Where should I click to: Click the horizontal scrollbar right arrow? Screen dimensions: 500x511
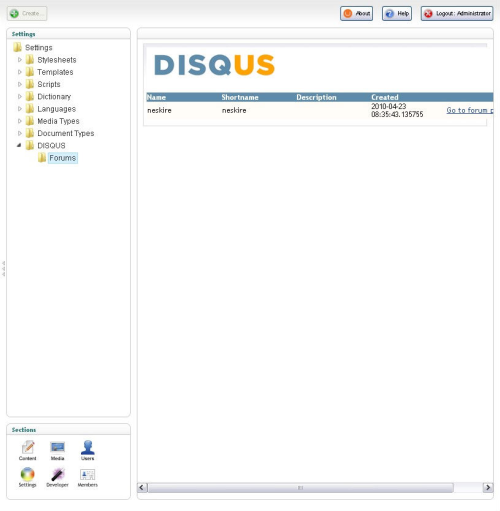488,488
